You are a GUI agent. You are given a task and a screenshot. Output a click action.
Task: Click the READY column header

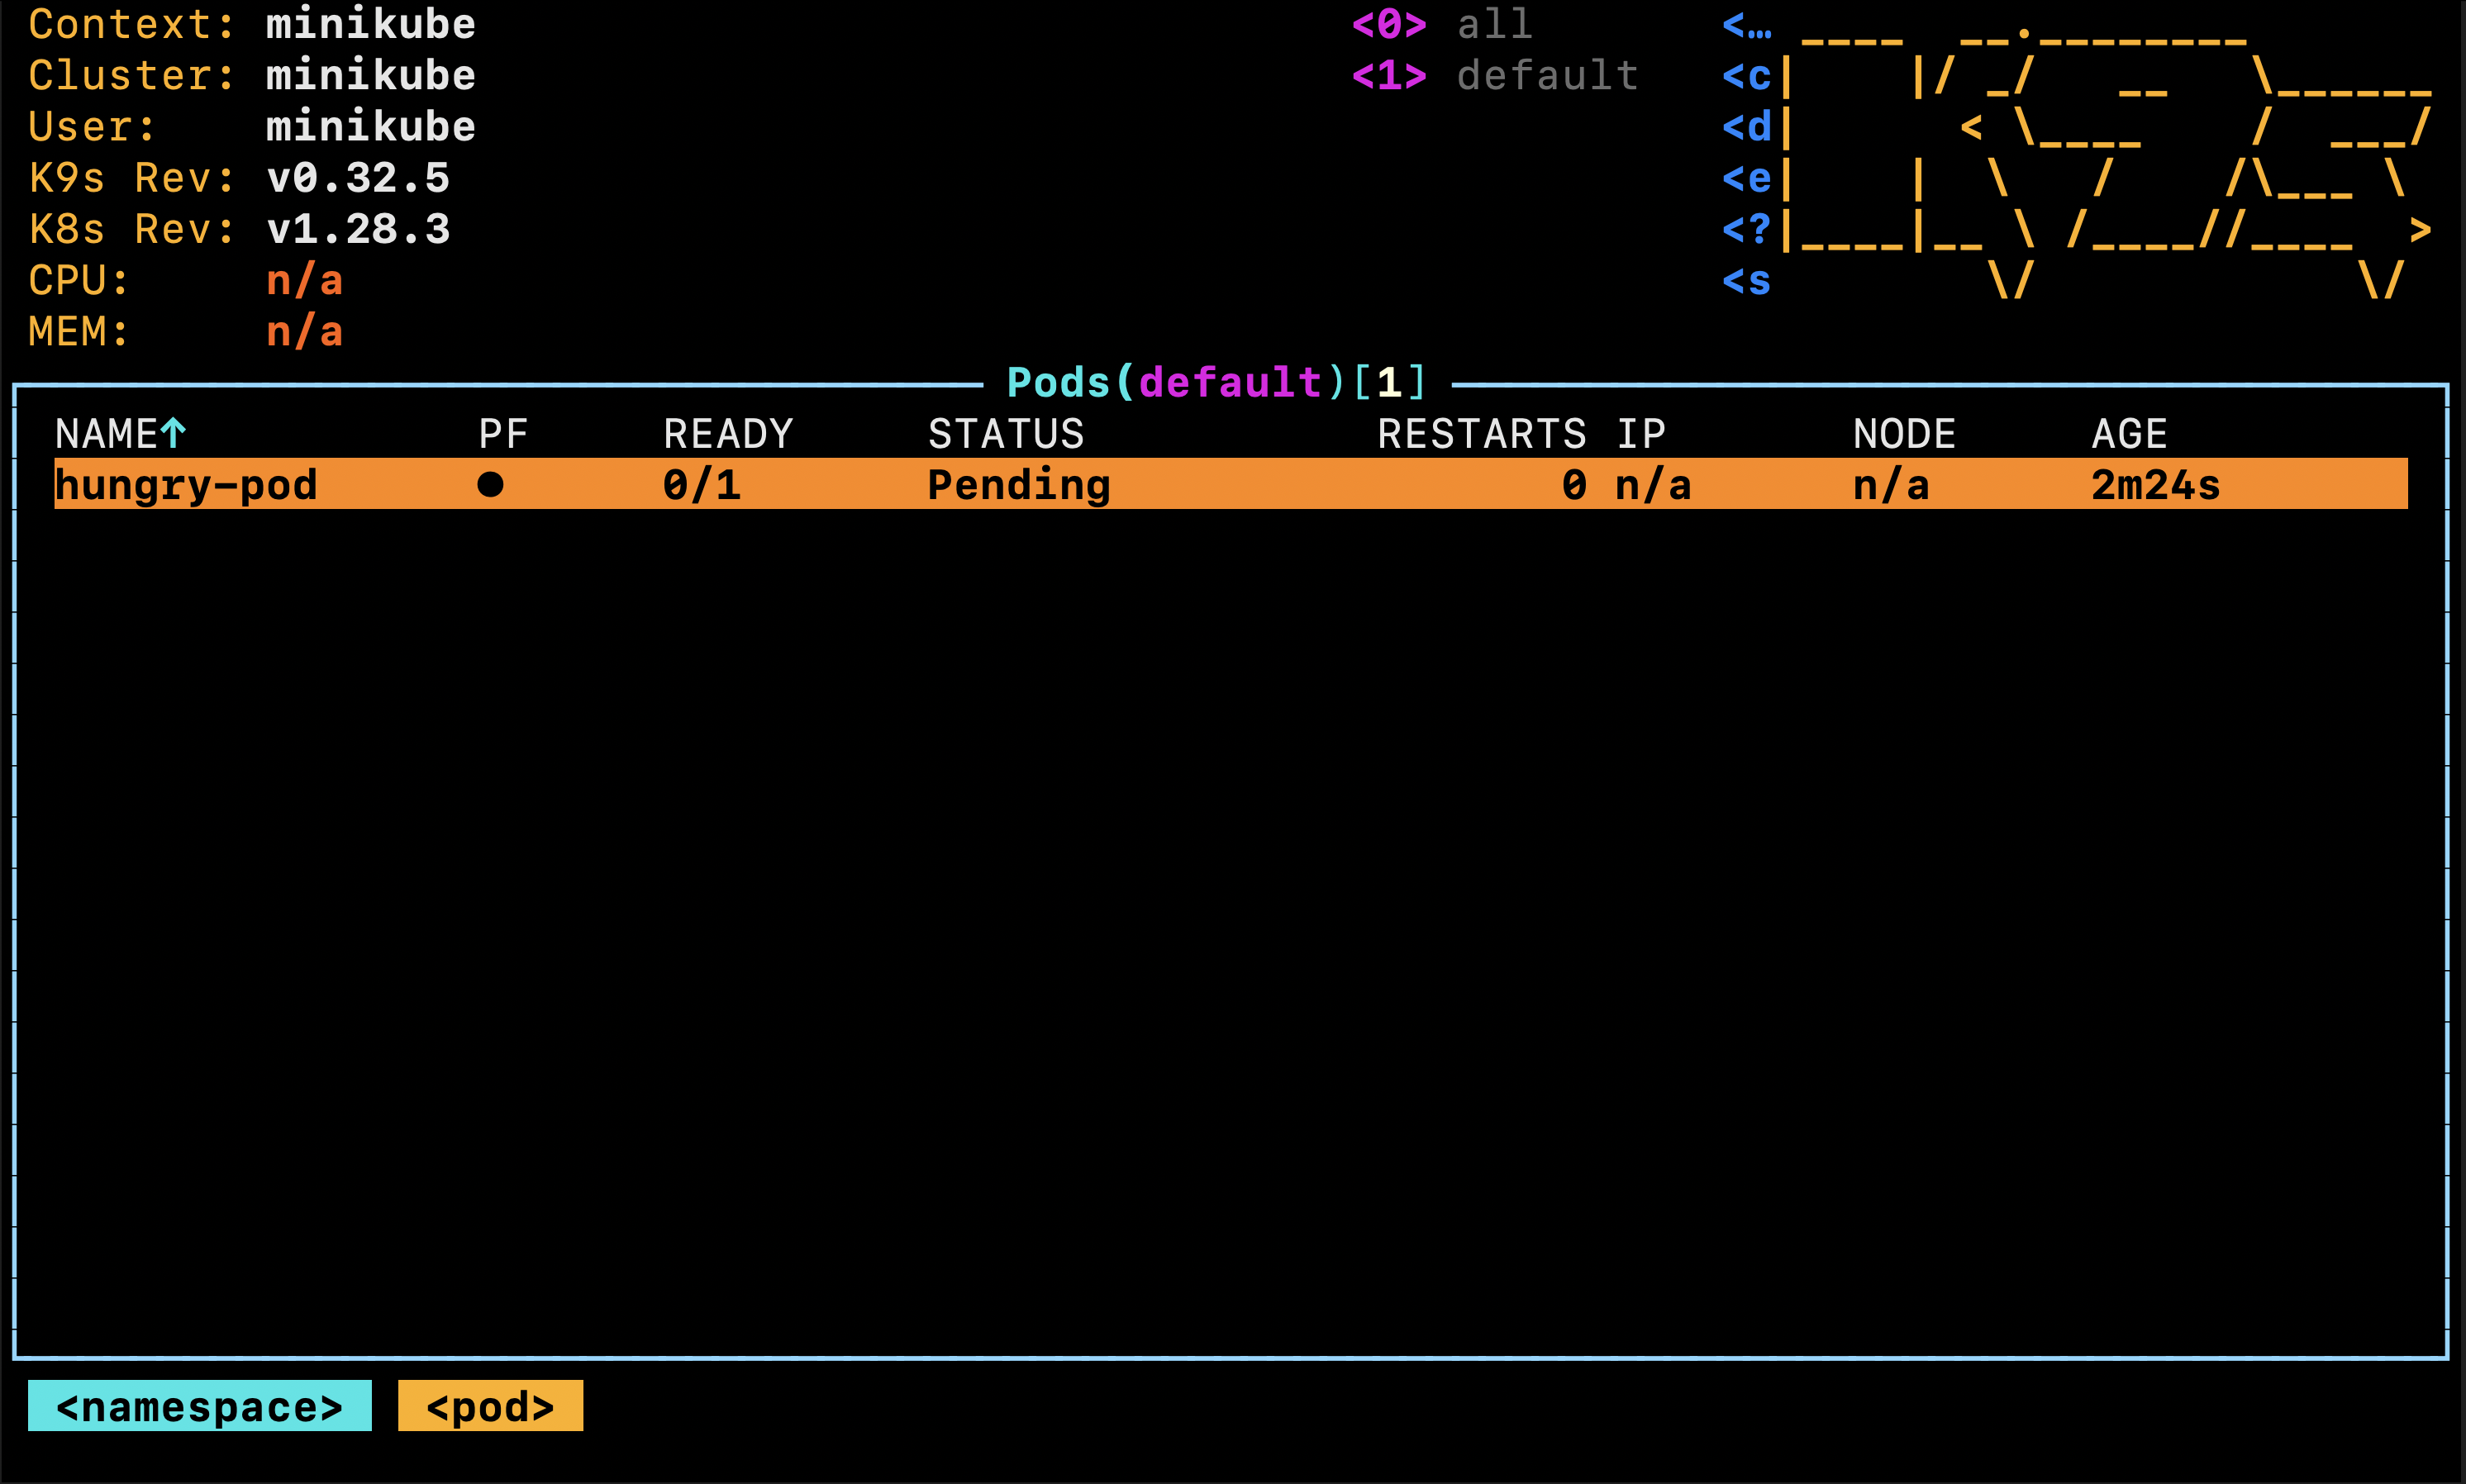pos(728,434)
